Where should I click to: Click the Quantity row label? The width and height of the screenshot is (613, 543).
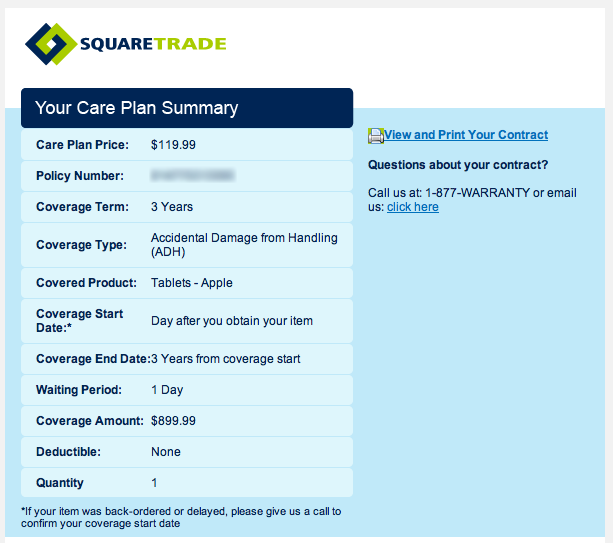coord(60,483)
